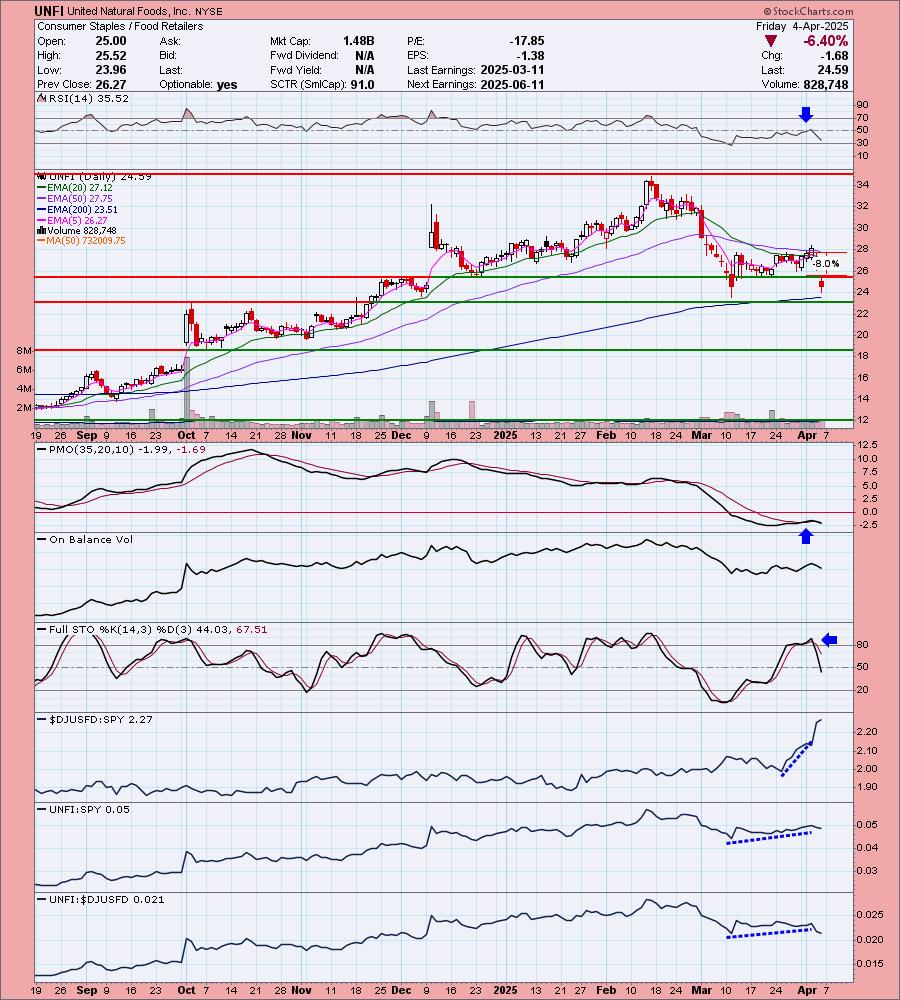Click the MA(50) 732009.75 volume legend entry

pyautogui.click(x=82, y=240)
